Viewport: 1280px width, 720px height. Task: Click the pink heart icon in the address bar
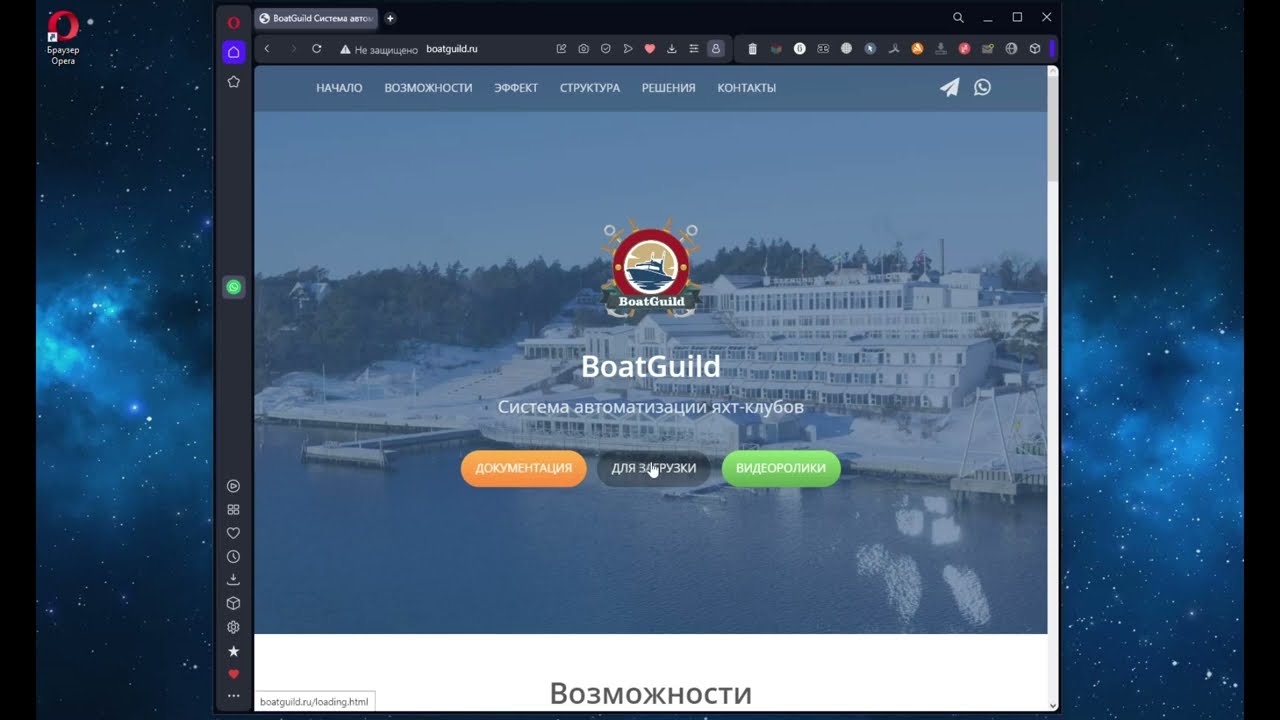tap(650, 48)
